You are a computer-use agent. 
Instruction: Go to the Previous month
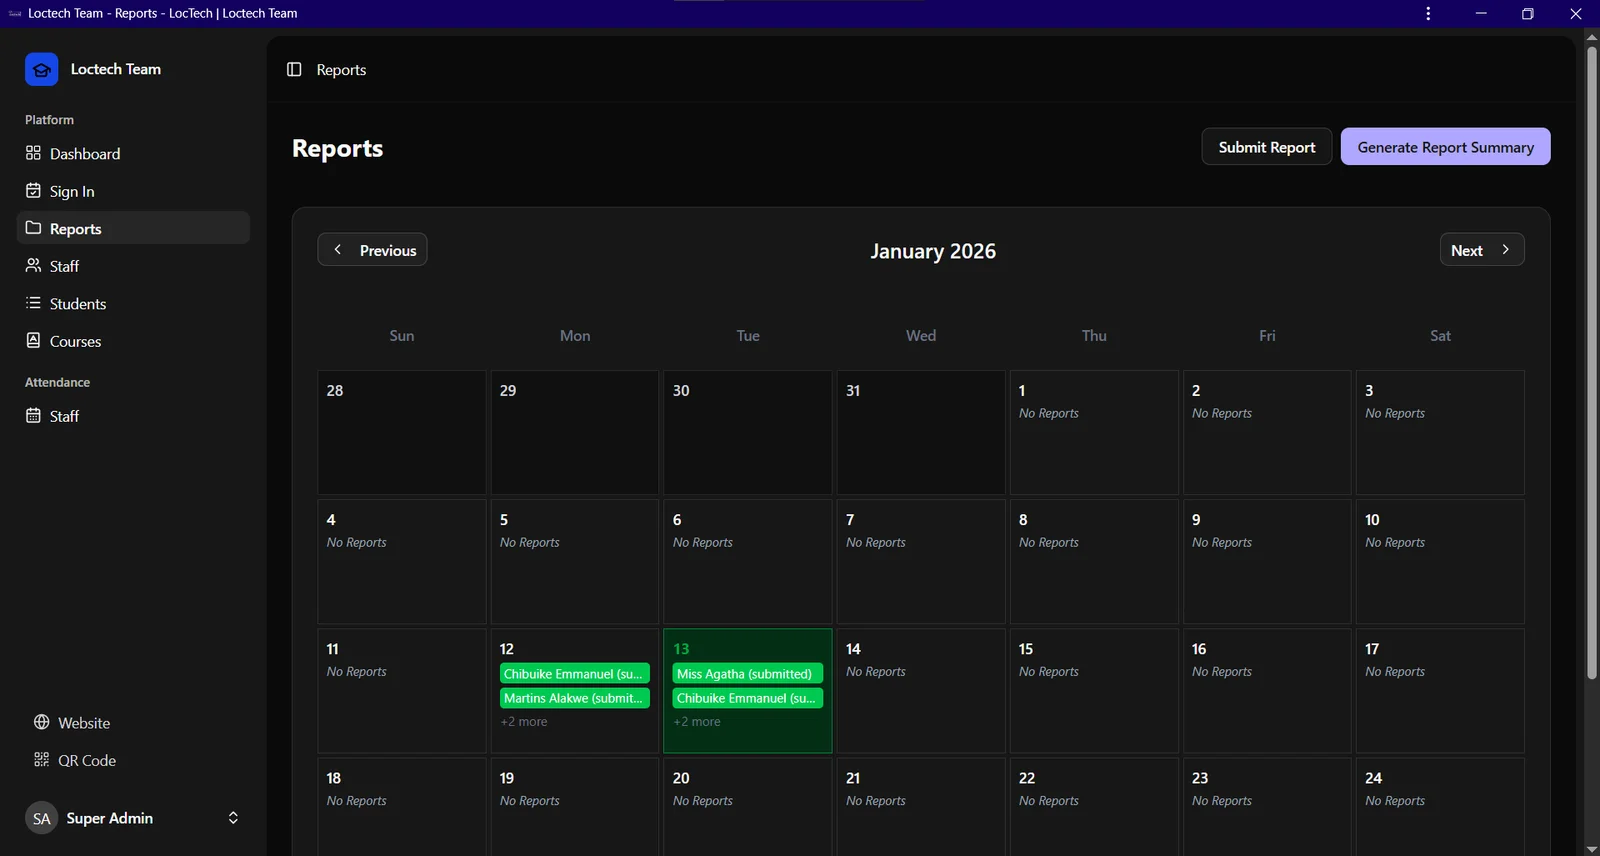pyautogui.click(x=372, y=250)
